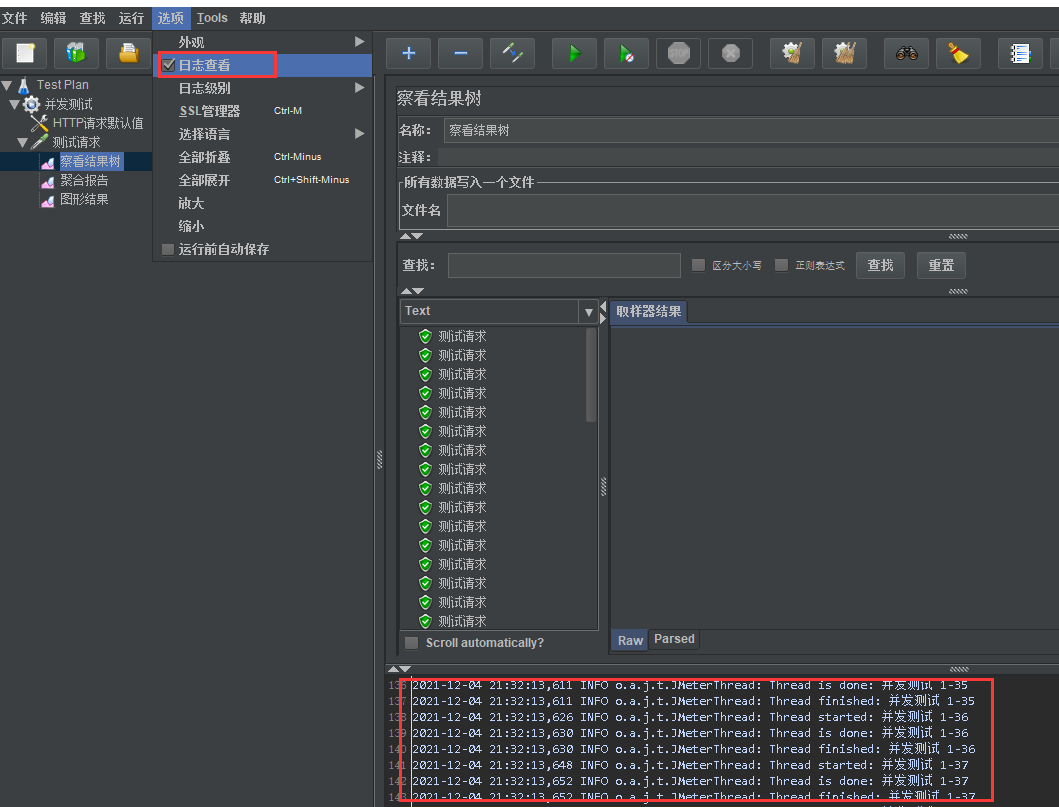Click the Stop test icon
This screenshot has height=807, width=1059.
(679, 53)
